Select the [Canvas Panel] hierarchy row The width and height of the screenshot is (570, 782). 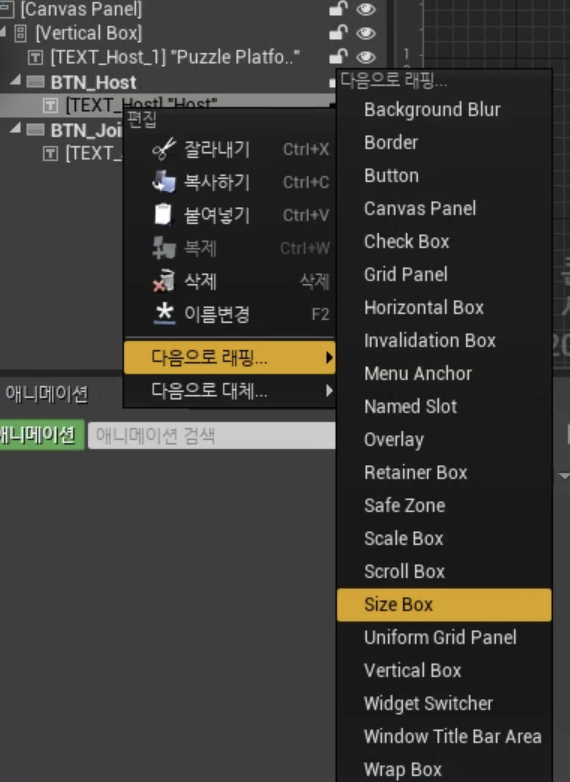192,8
